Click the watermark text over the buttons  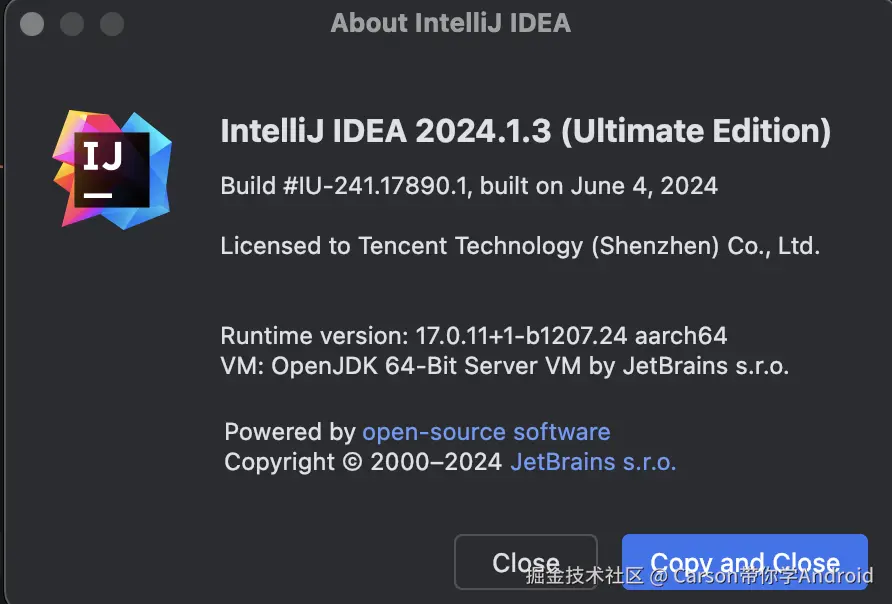[x=699, y=576]
